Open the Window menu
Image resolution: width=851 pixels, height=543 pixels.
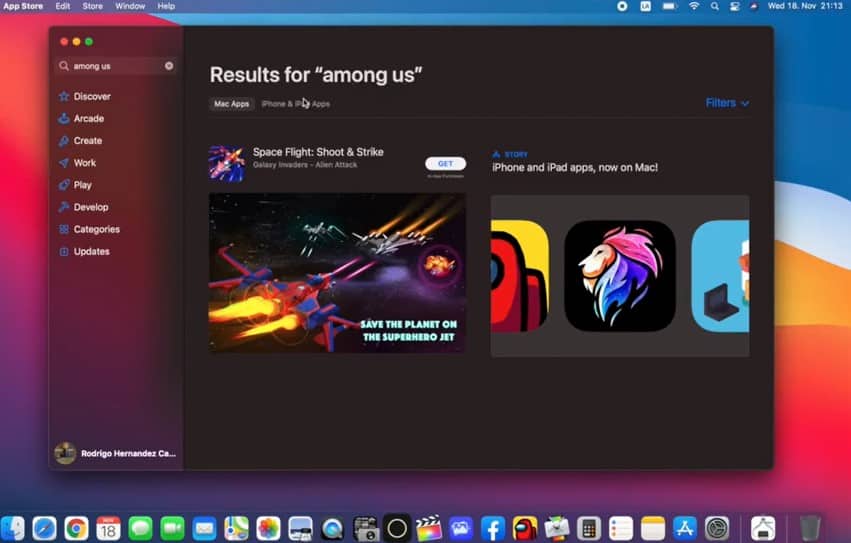point(130,6)
